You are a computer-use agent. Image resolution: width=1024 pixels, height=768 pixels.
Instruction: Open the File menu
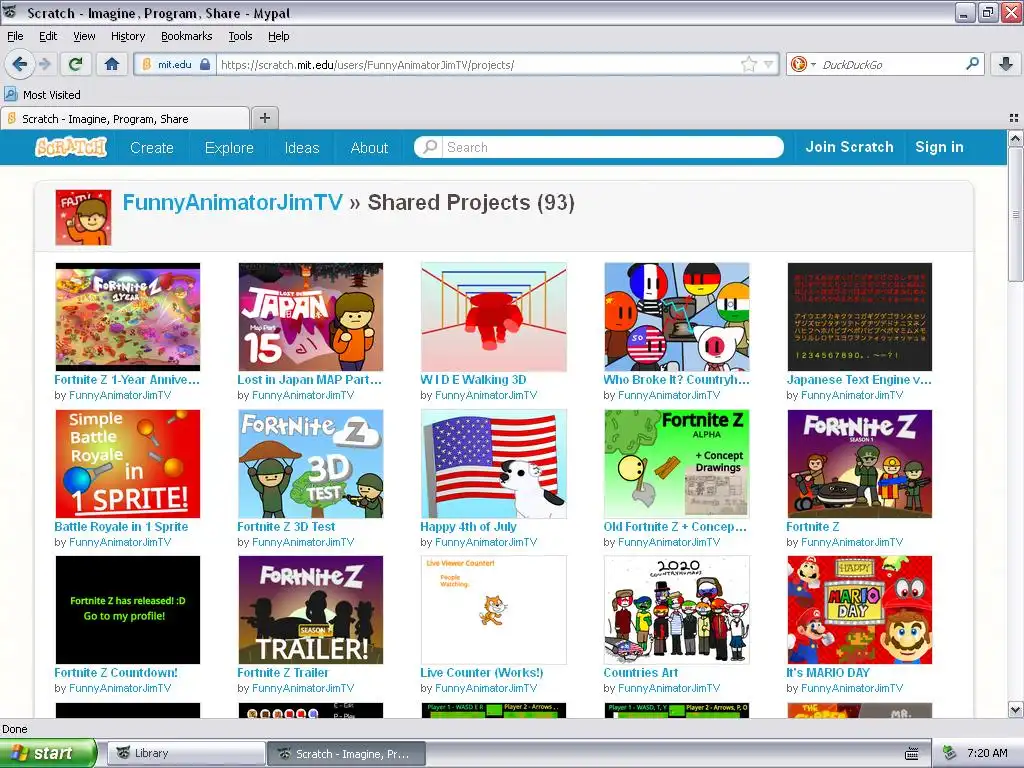pyautogui.click(x=15, y=37)
